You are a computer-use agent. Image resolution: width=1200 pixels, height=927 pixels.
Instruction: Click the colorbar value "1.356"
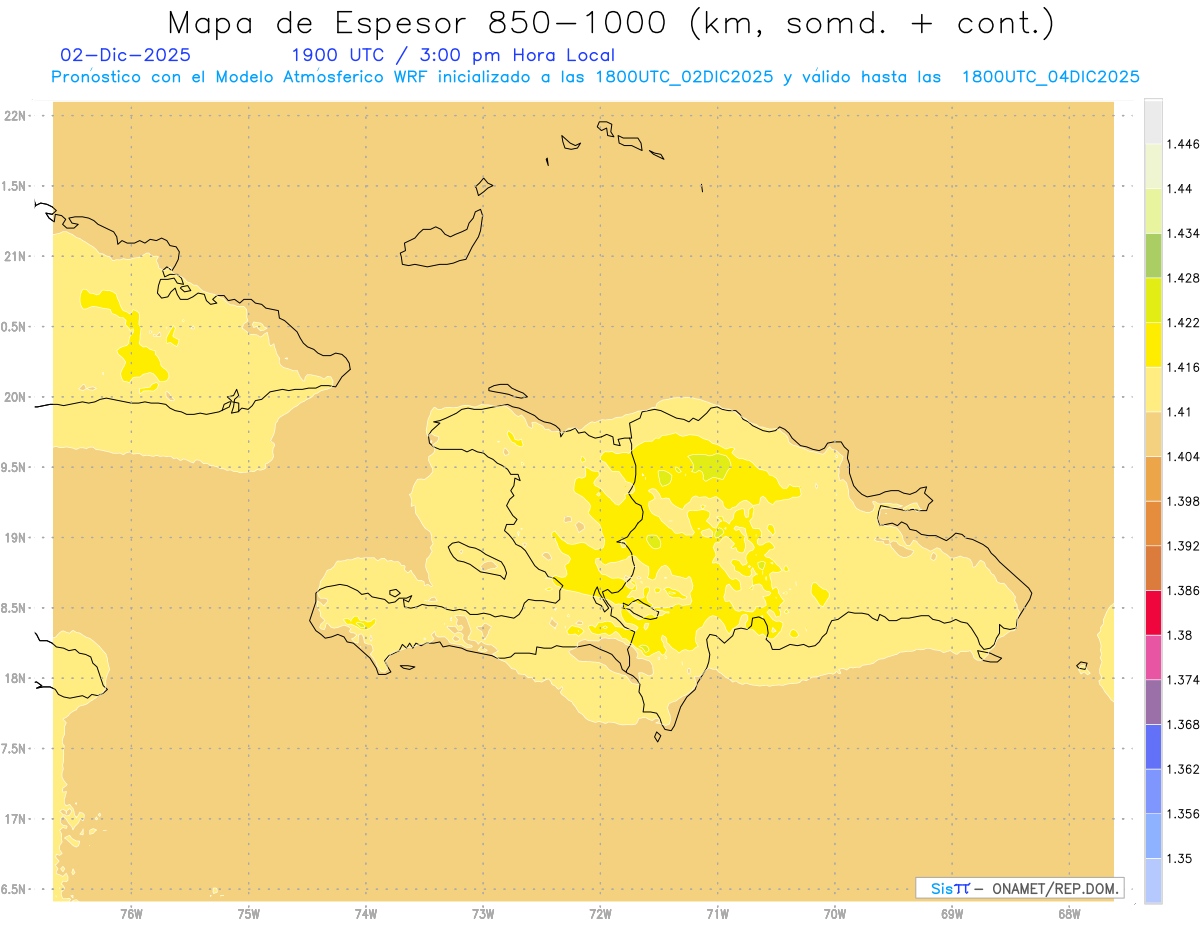(1182, 814)
